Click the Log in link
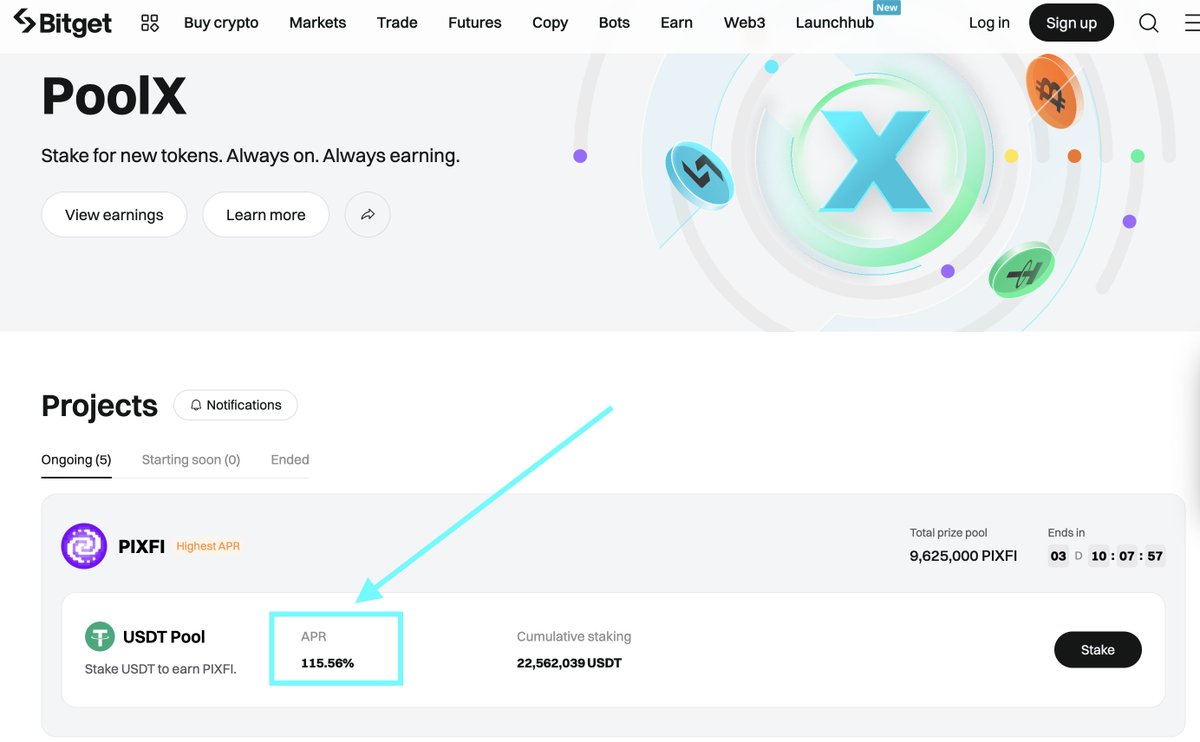 [989, 22]
